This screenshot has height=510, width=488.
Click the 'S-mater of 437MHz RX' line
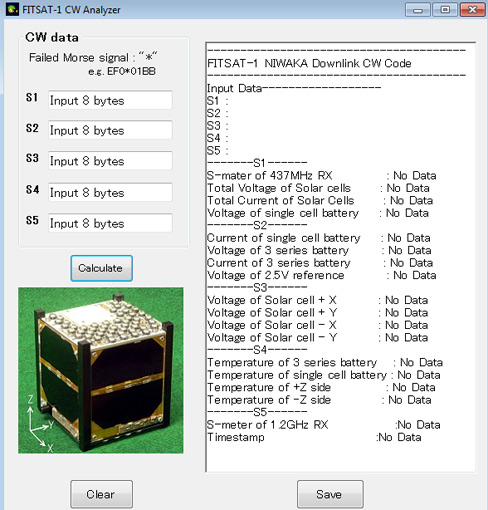pos(321,176)
